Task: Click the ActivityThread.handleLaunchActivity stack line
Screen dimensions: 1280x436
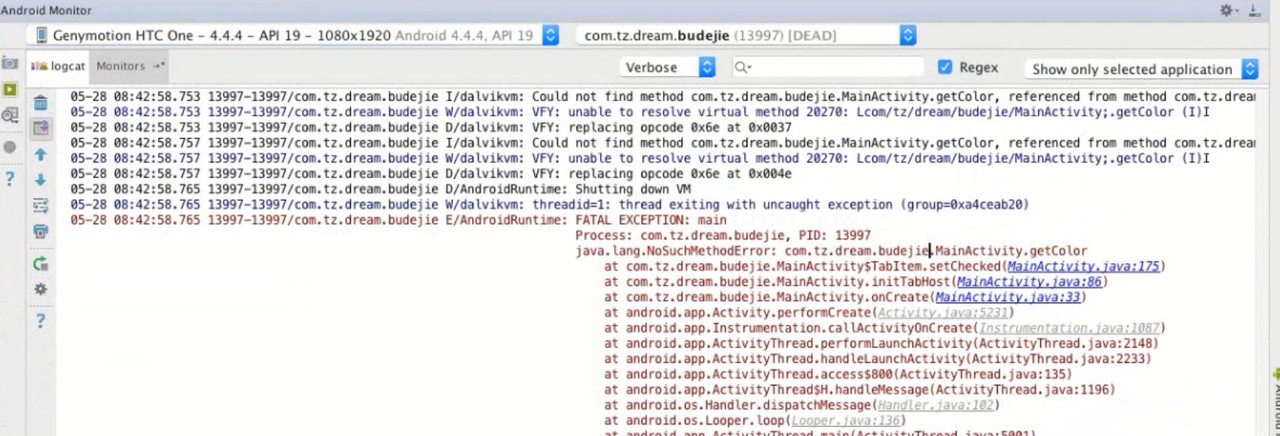Action: (x=877, y=359)
